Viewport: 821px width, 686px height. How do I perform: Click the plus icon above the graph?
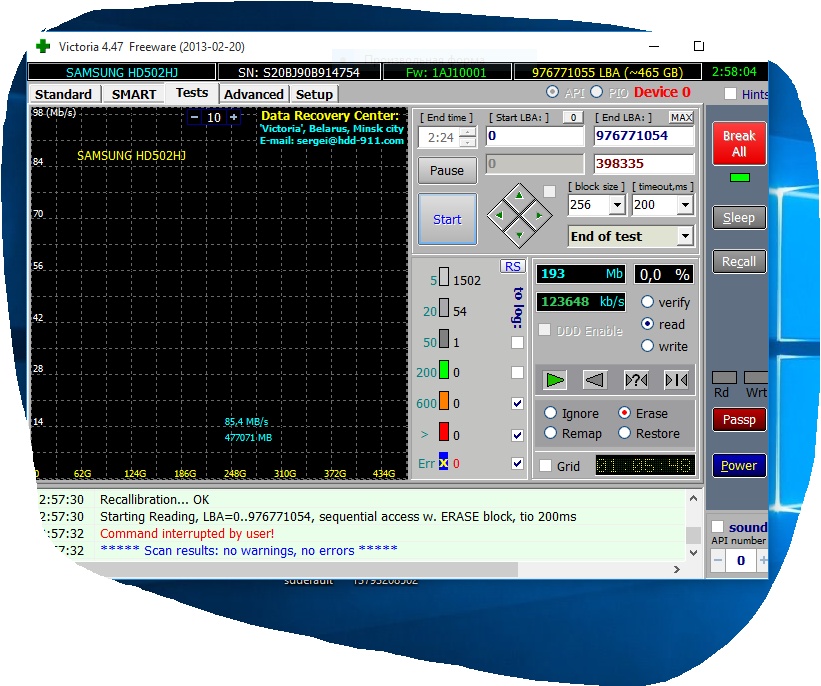pos(234,117)
